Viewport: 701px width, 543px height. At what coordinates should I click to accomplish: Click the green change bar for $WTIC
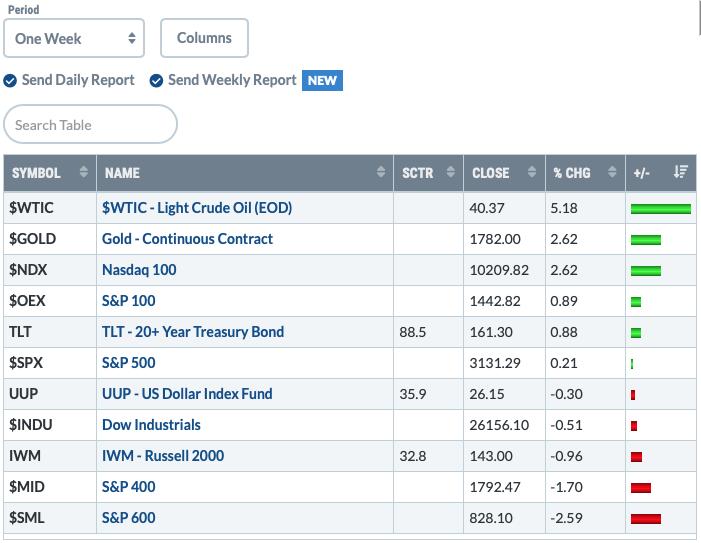point(661,209)
